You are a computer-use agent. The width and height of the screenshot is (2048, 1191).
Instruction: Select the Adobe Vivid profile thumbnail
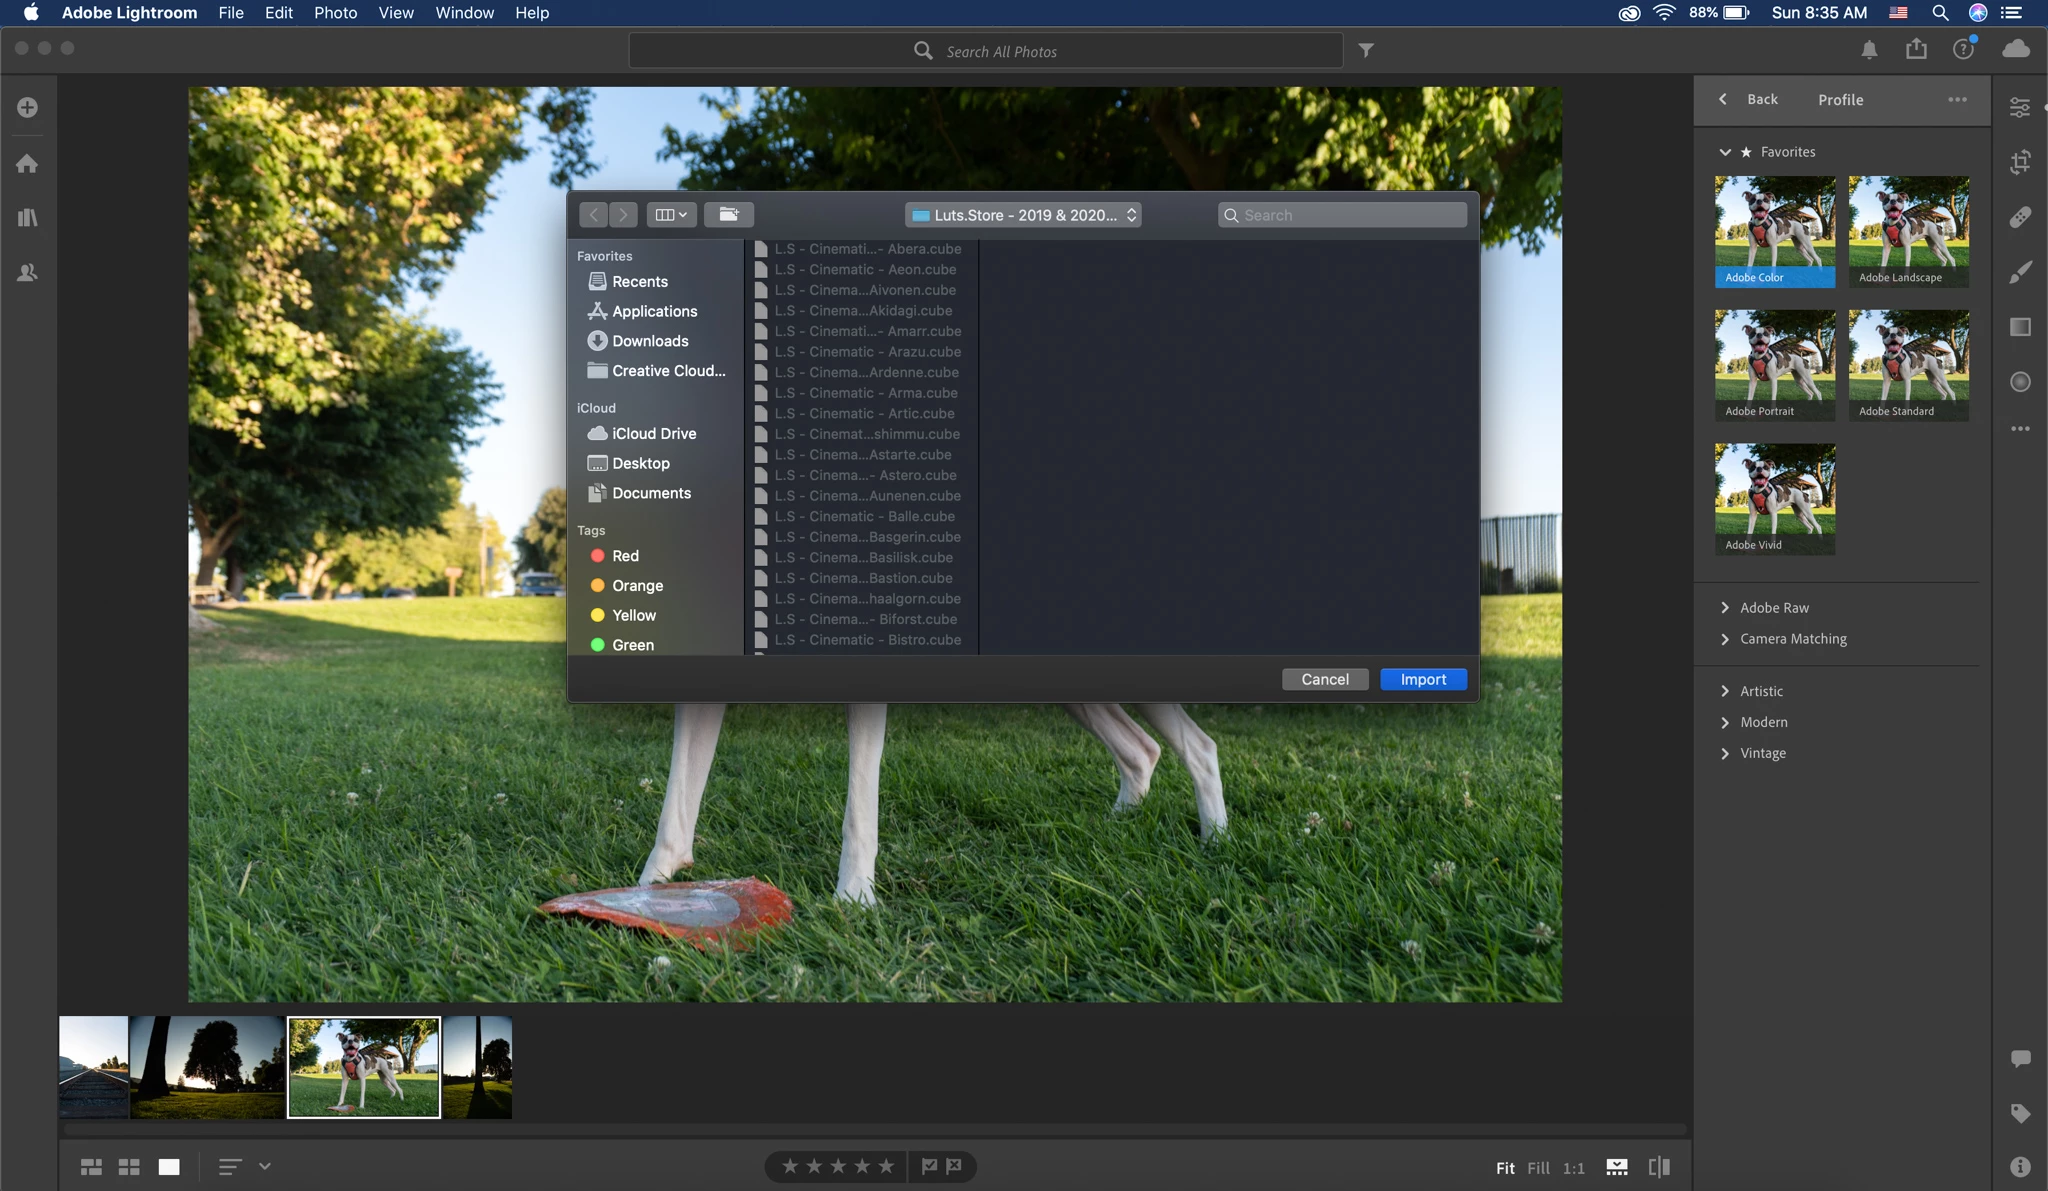tap(1775, 498)
